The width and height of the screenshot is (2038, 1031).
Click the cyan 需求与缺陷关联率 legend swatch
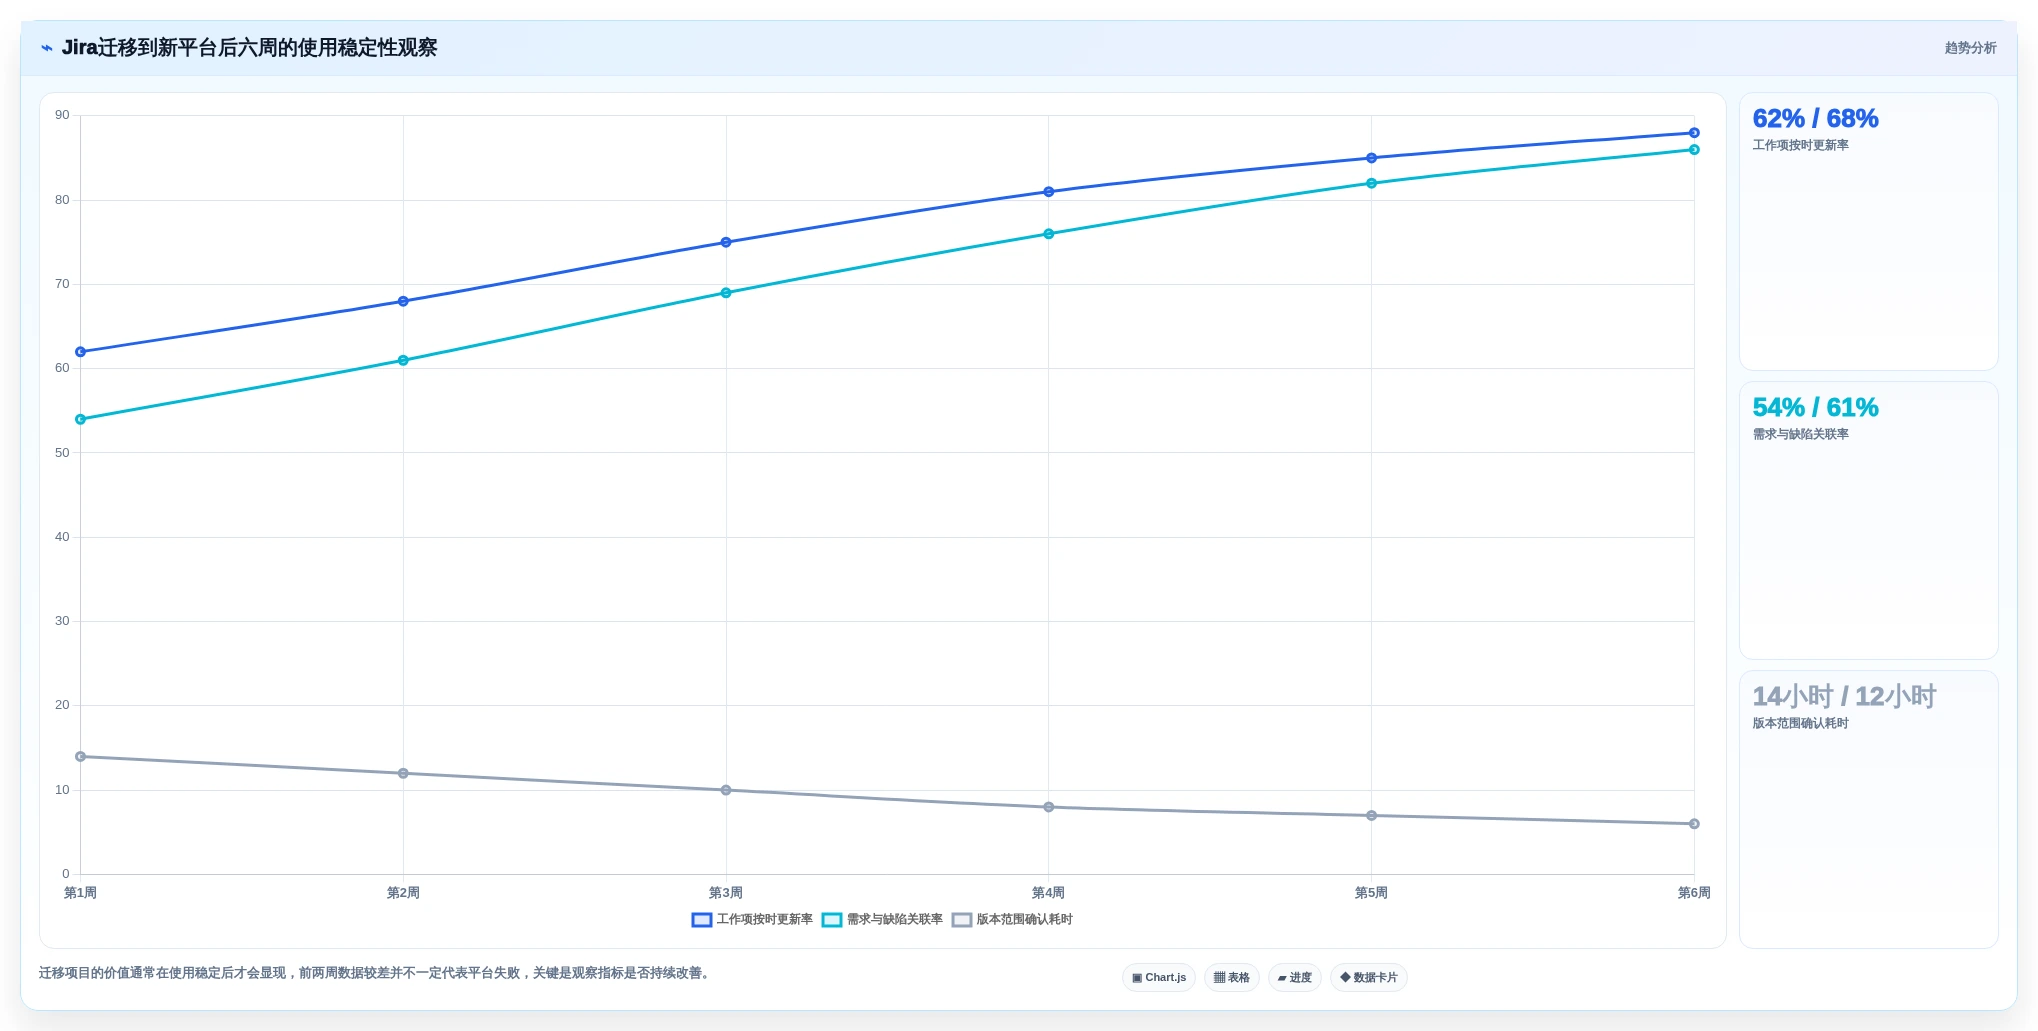832,920
